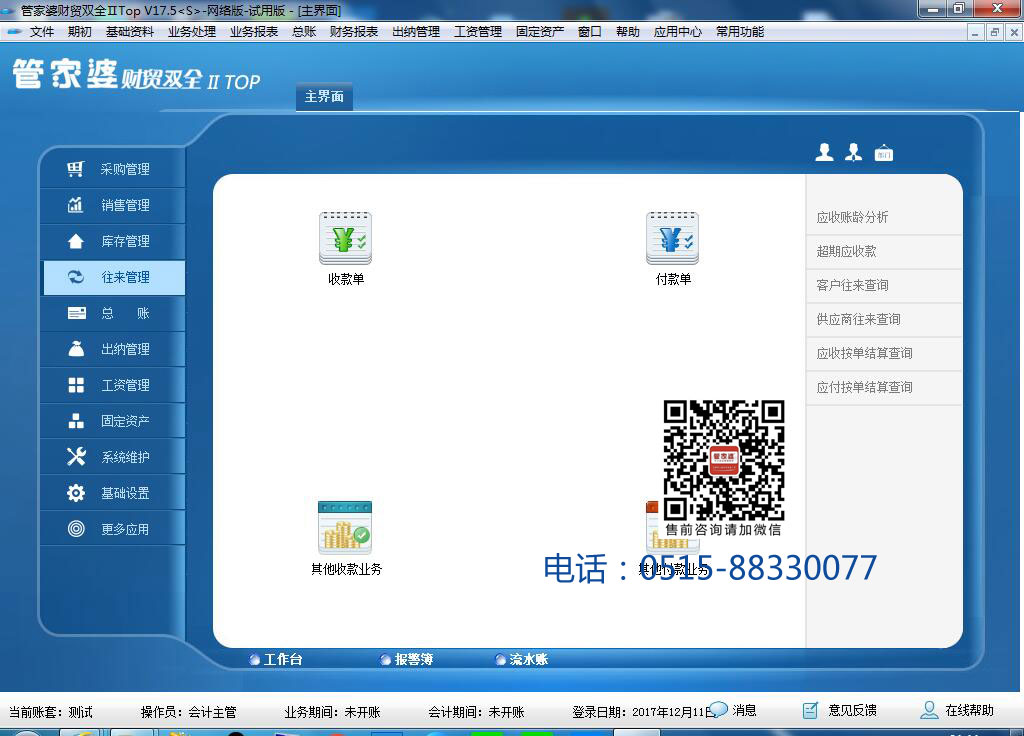Screen dimensions: 1024x736
Task: Open the 付款单 payment icon
Action: [673, 238]
